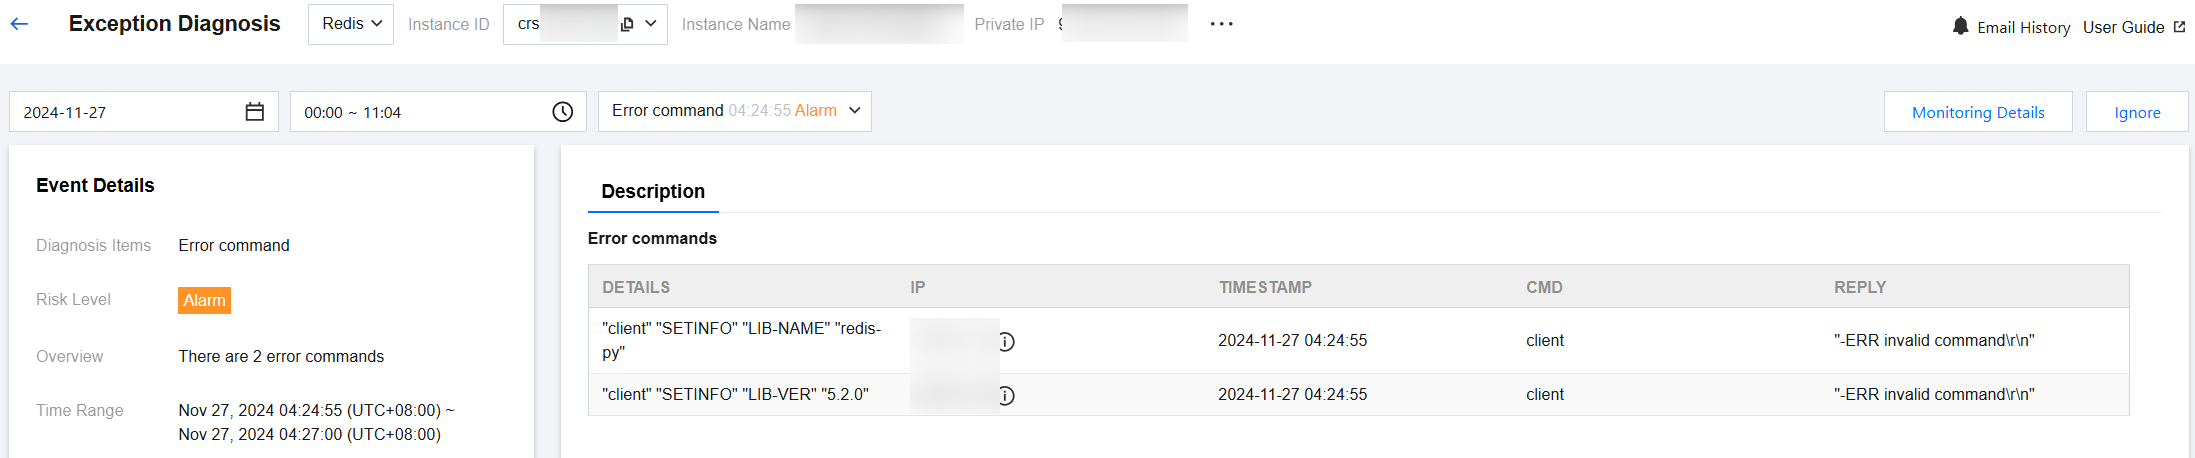This screenshot has width=2195, height=458.
Task: Click the Ignore button
Action: pos(2137,112)
